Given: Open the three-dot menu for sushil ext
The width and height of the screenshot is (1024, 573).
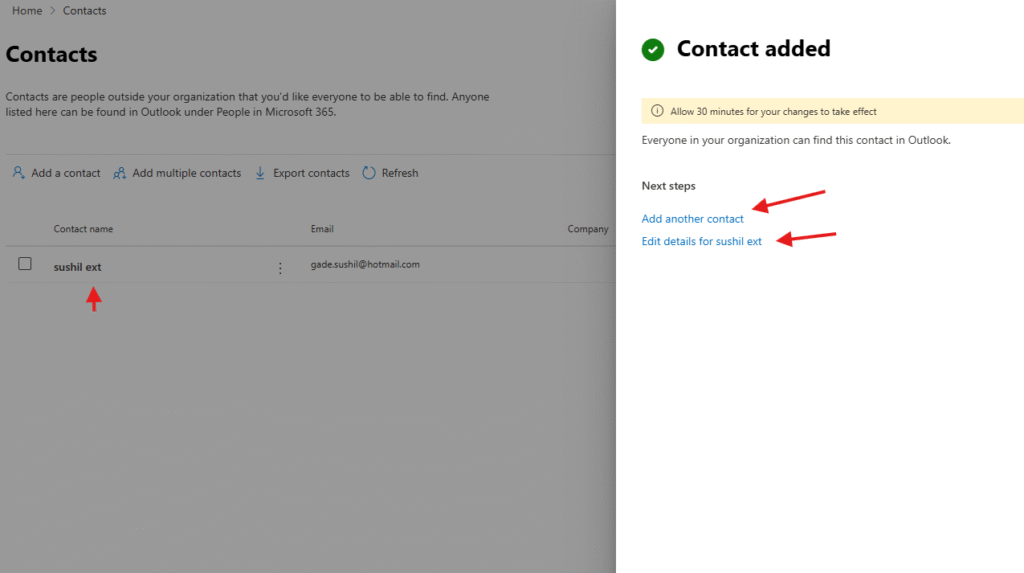Looking at the screenshot, I should 280,268.
